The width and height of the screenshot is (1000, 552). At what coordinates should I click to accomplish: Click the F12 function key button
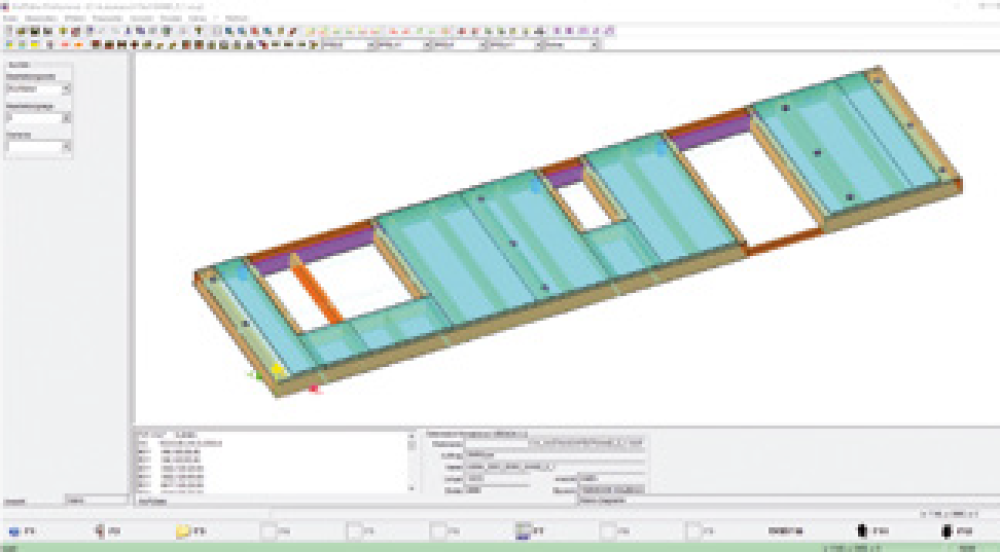click(x=957, y=530)
